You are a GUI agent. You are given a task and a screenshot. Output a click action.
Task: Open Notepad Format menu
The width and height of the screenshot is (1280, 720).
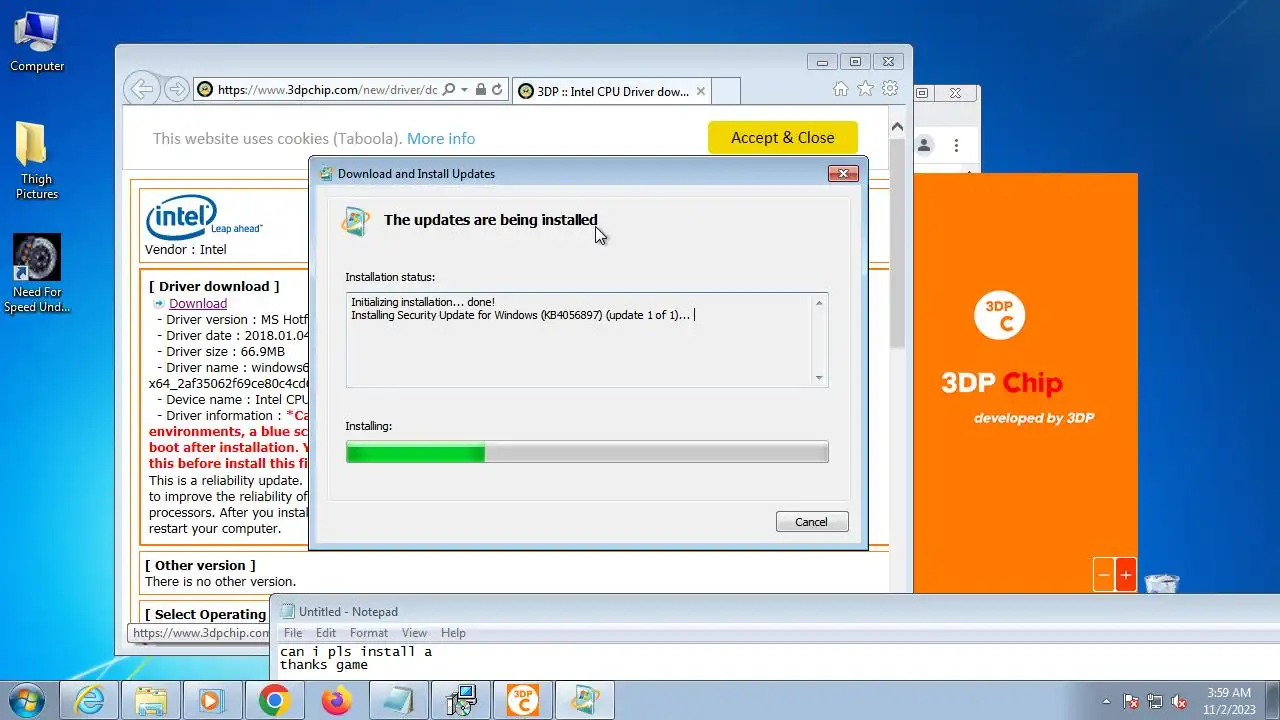[x=369, y=633]
